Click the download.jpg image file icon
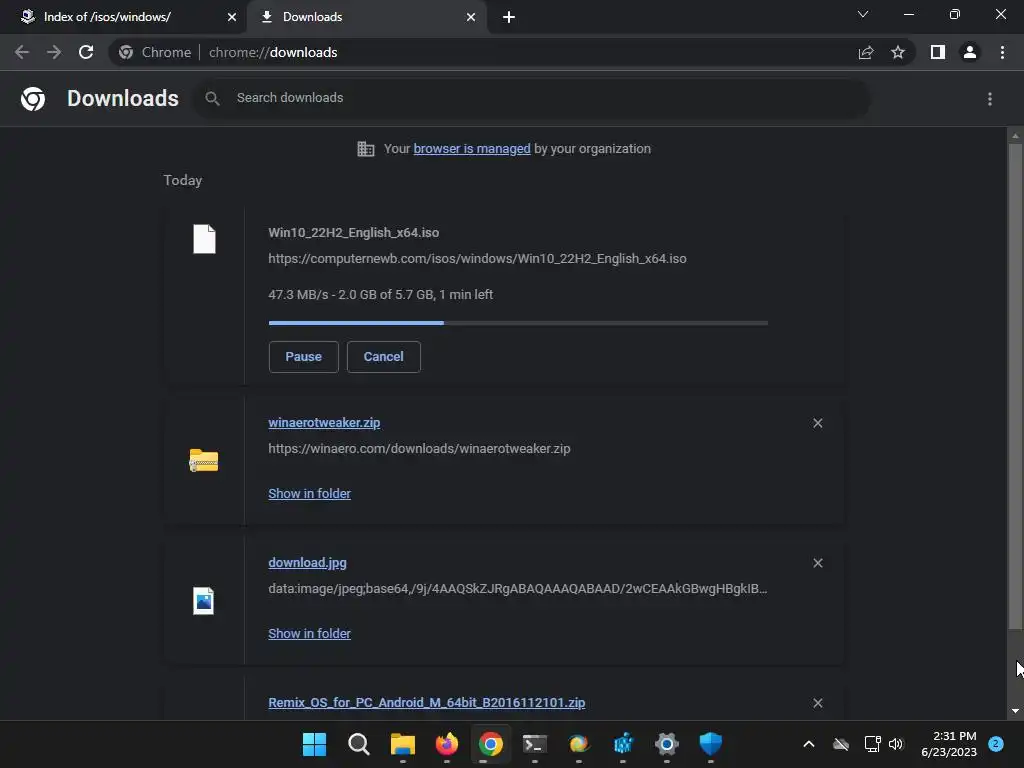1024x768 pixels. (204, 601)
